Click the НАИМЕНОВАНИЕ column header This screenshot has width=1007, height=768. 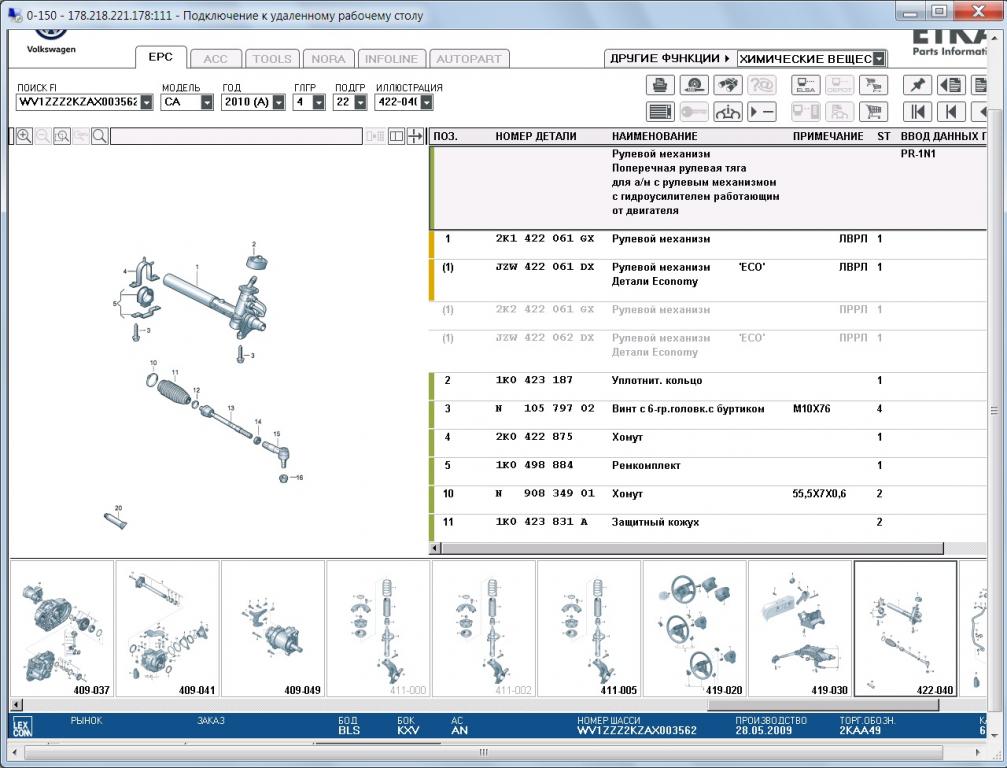pos(654,136)
